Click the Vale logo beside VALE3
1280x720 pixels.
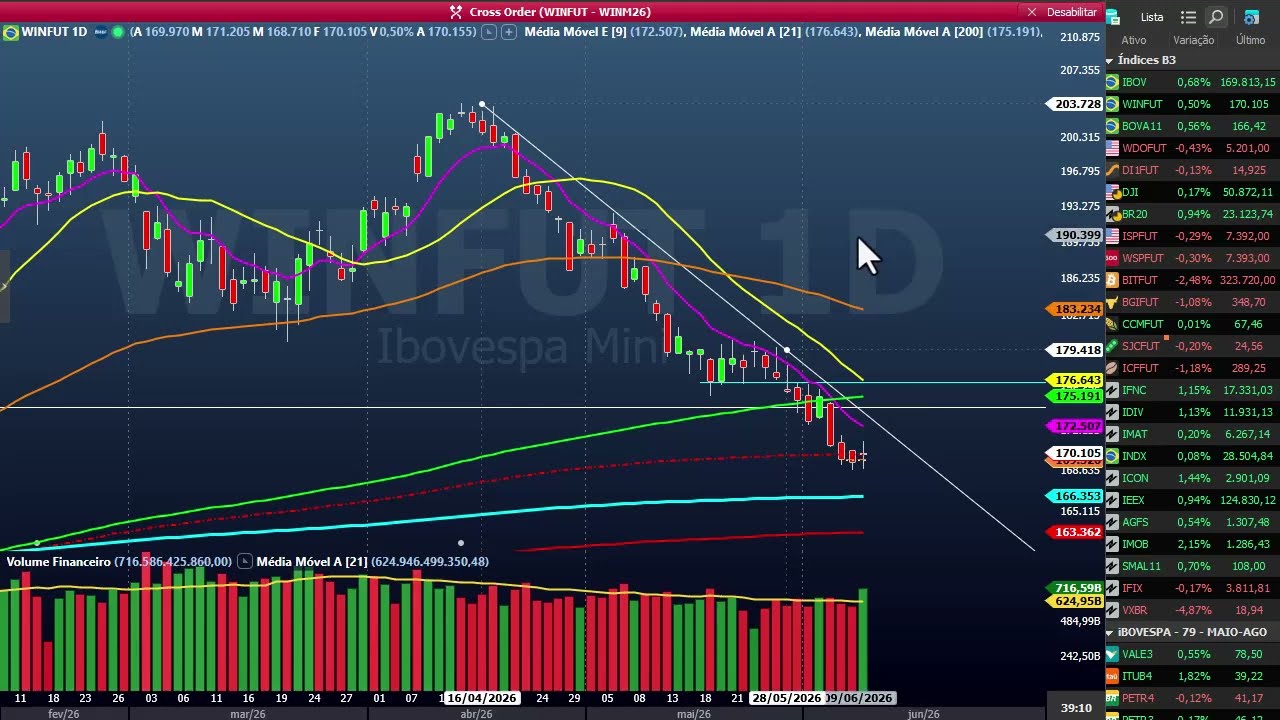pos(1112,654)
